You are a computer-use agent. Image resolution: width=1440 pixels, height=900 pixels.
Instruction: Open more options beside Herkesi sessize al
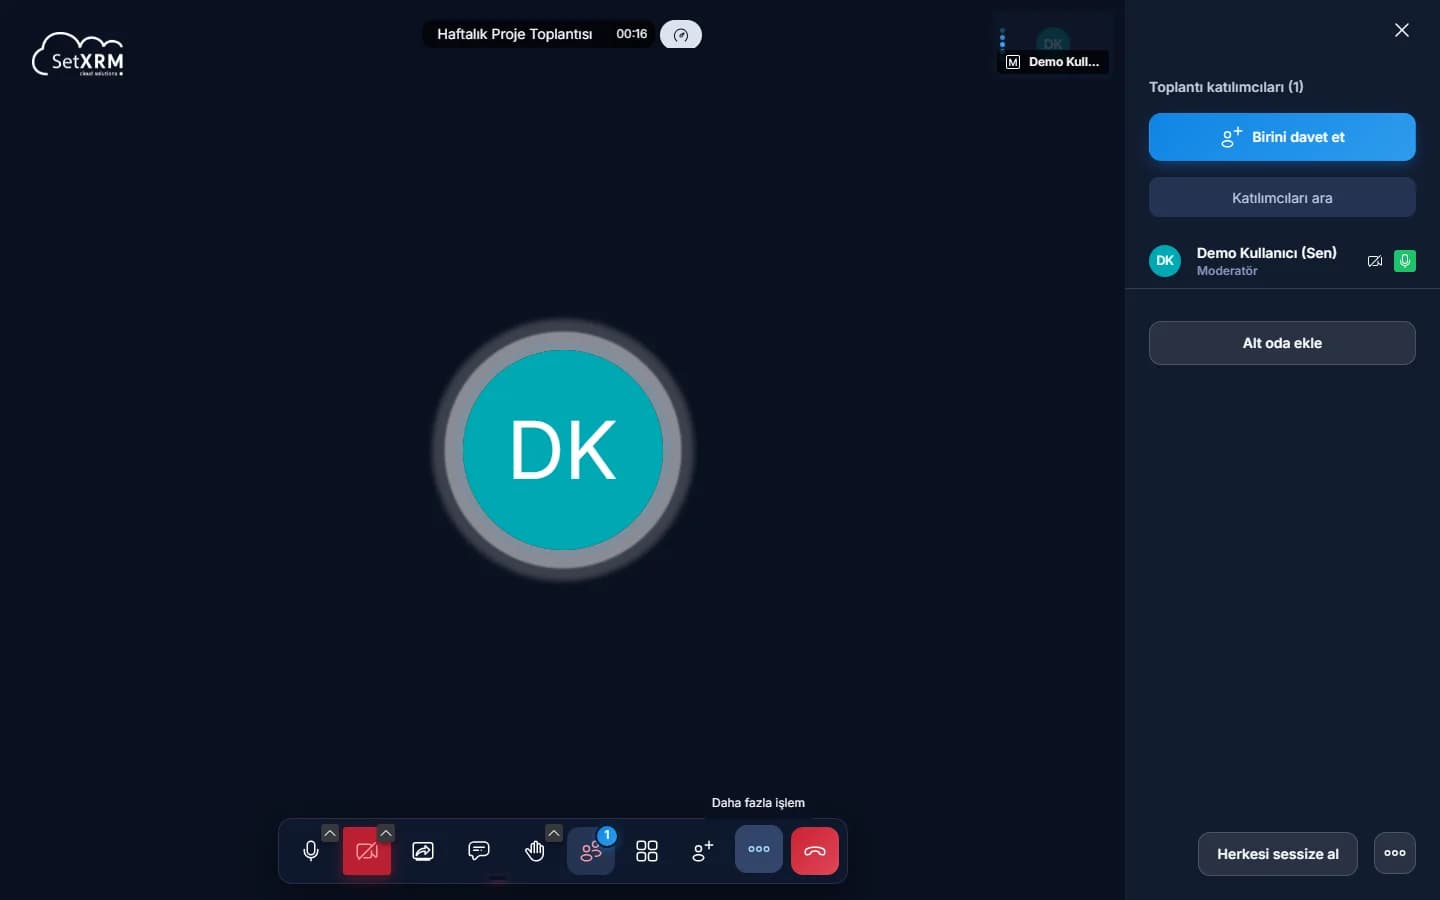[x=1395, y=853]
